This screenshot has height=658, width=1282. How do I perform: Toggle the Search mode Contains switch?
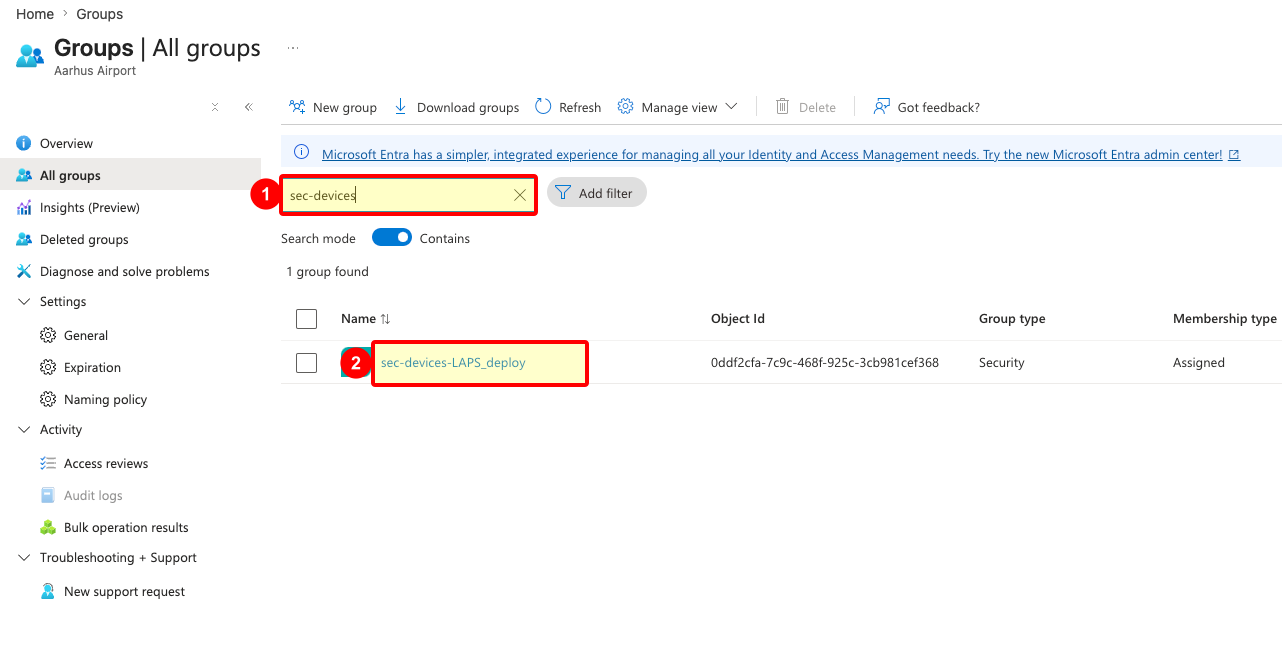(x=392, y=238)
